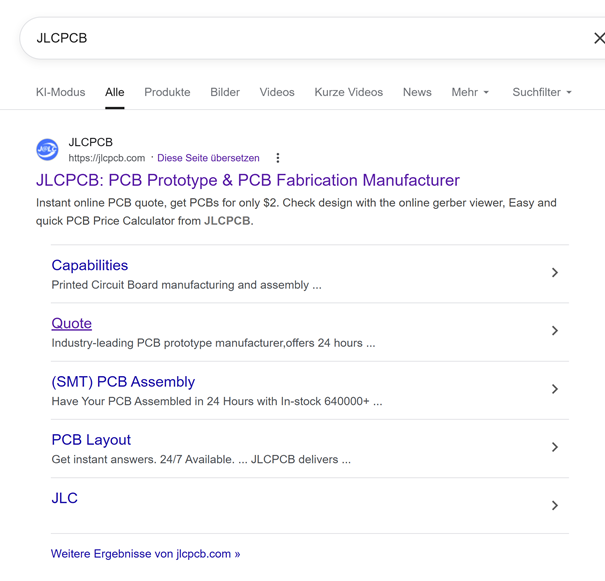Screen dimensions: 605x581
Task: Click 'Diese Seite übersetzen' link
Action: 208,158
